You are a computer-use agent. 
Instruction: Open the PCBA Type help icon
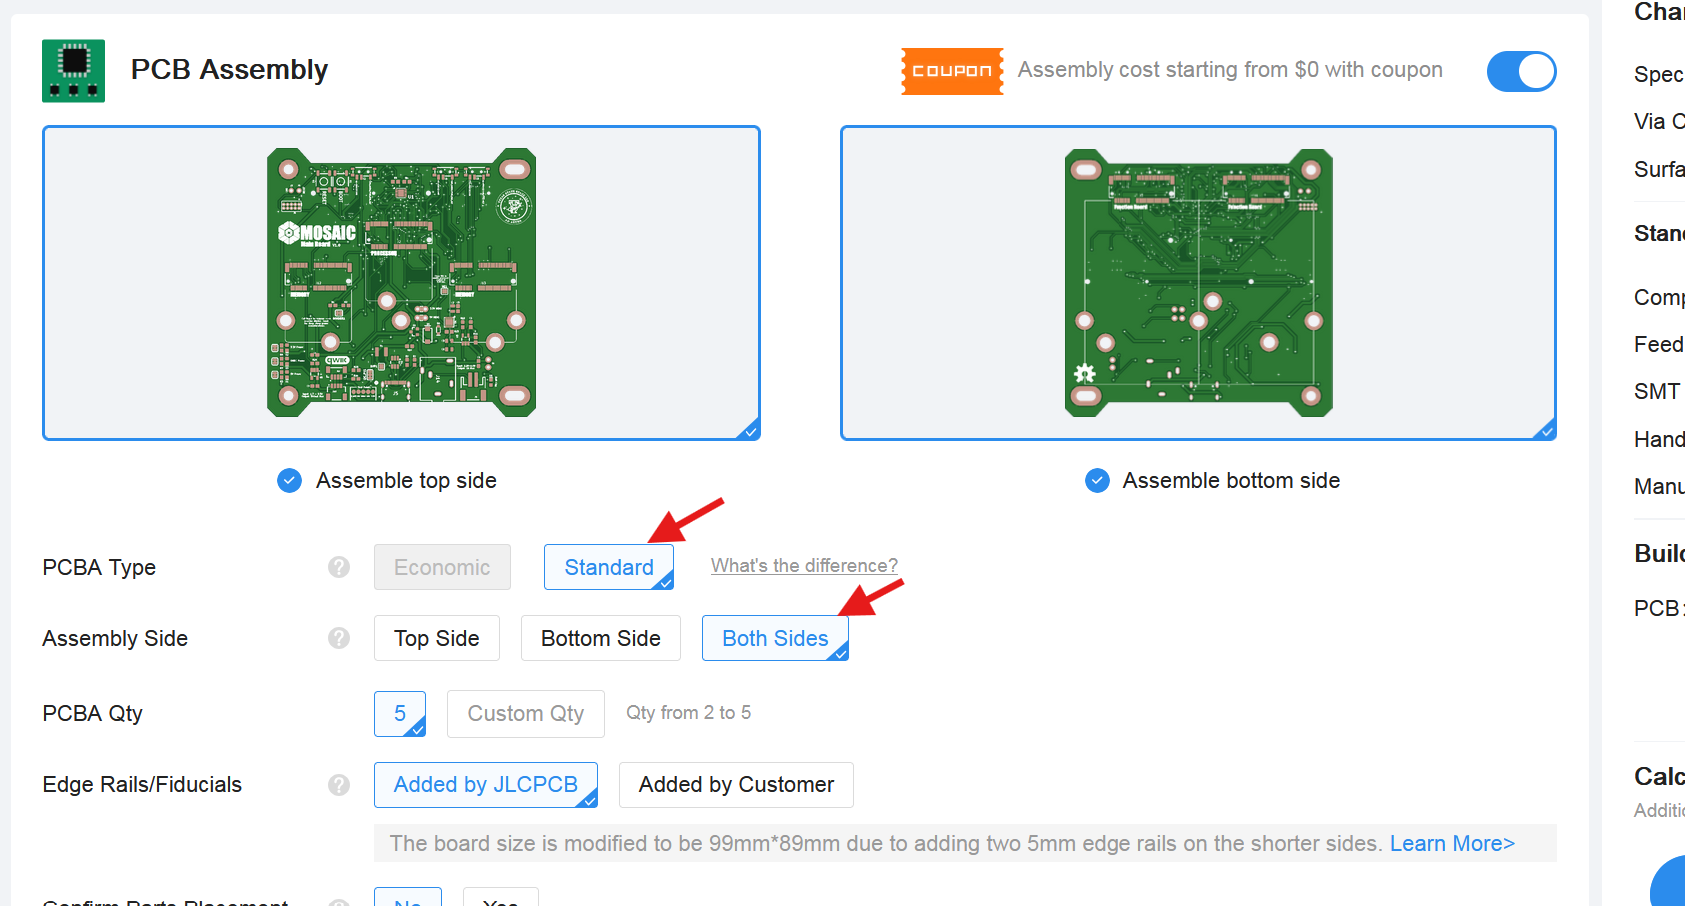[339, 567]
